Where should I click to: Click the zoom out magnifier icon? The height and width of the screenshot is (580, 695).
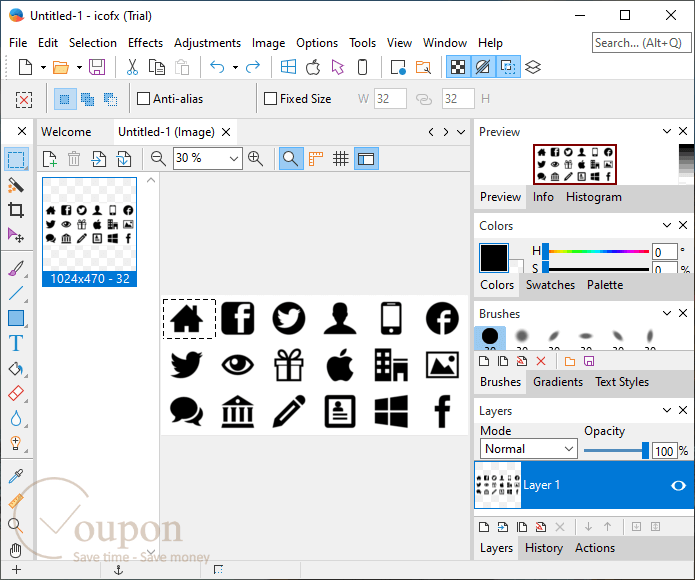point(158,159)
